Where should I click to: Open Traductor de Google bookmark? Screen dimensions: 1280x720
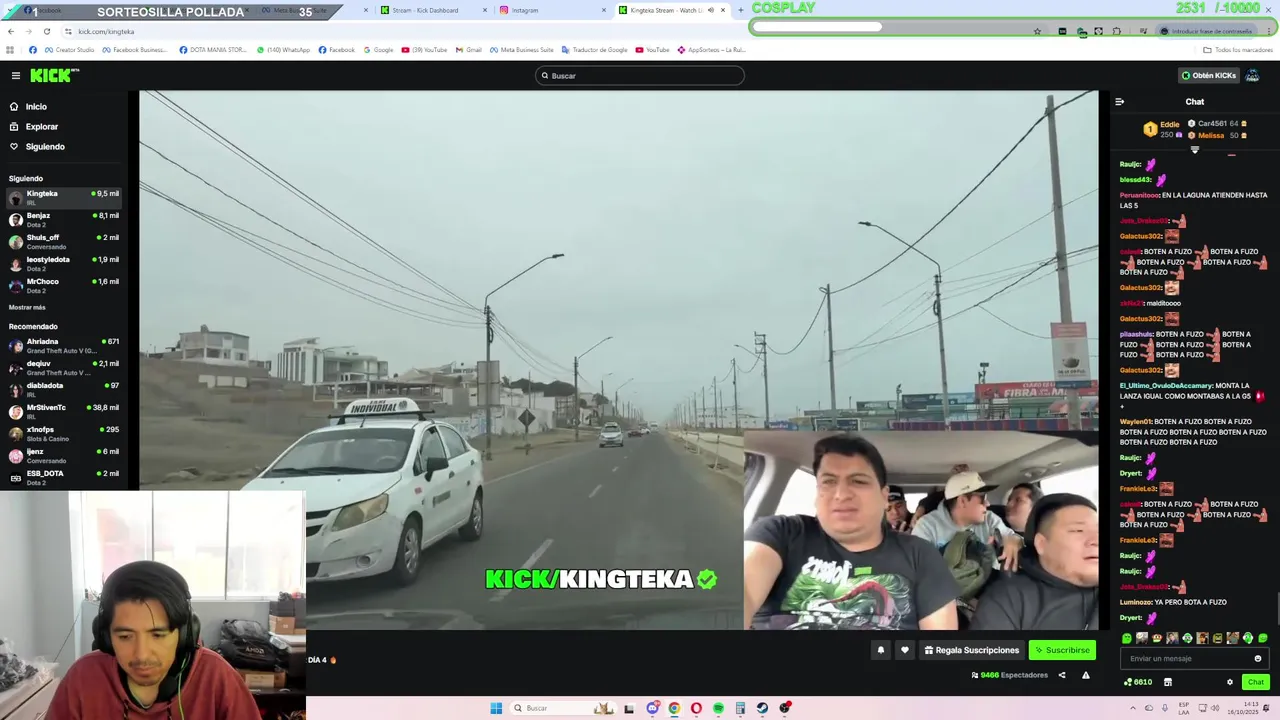595,50
